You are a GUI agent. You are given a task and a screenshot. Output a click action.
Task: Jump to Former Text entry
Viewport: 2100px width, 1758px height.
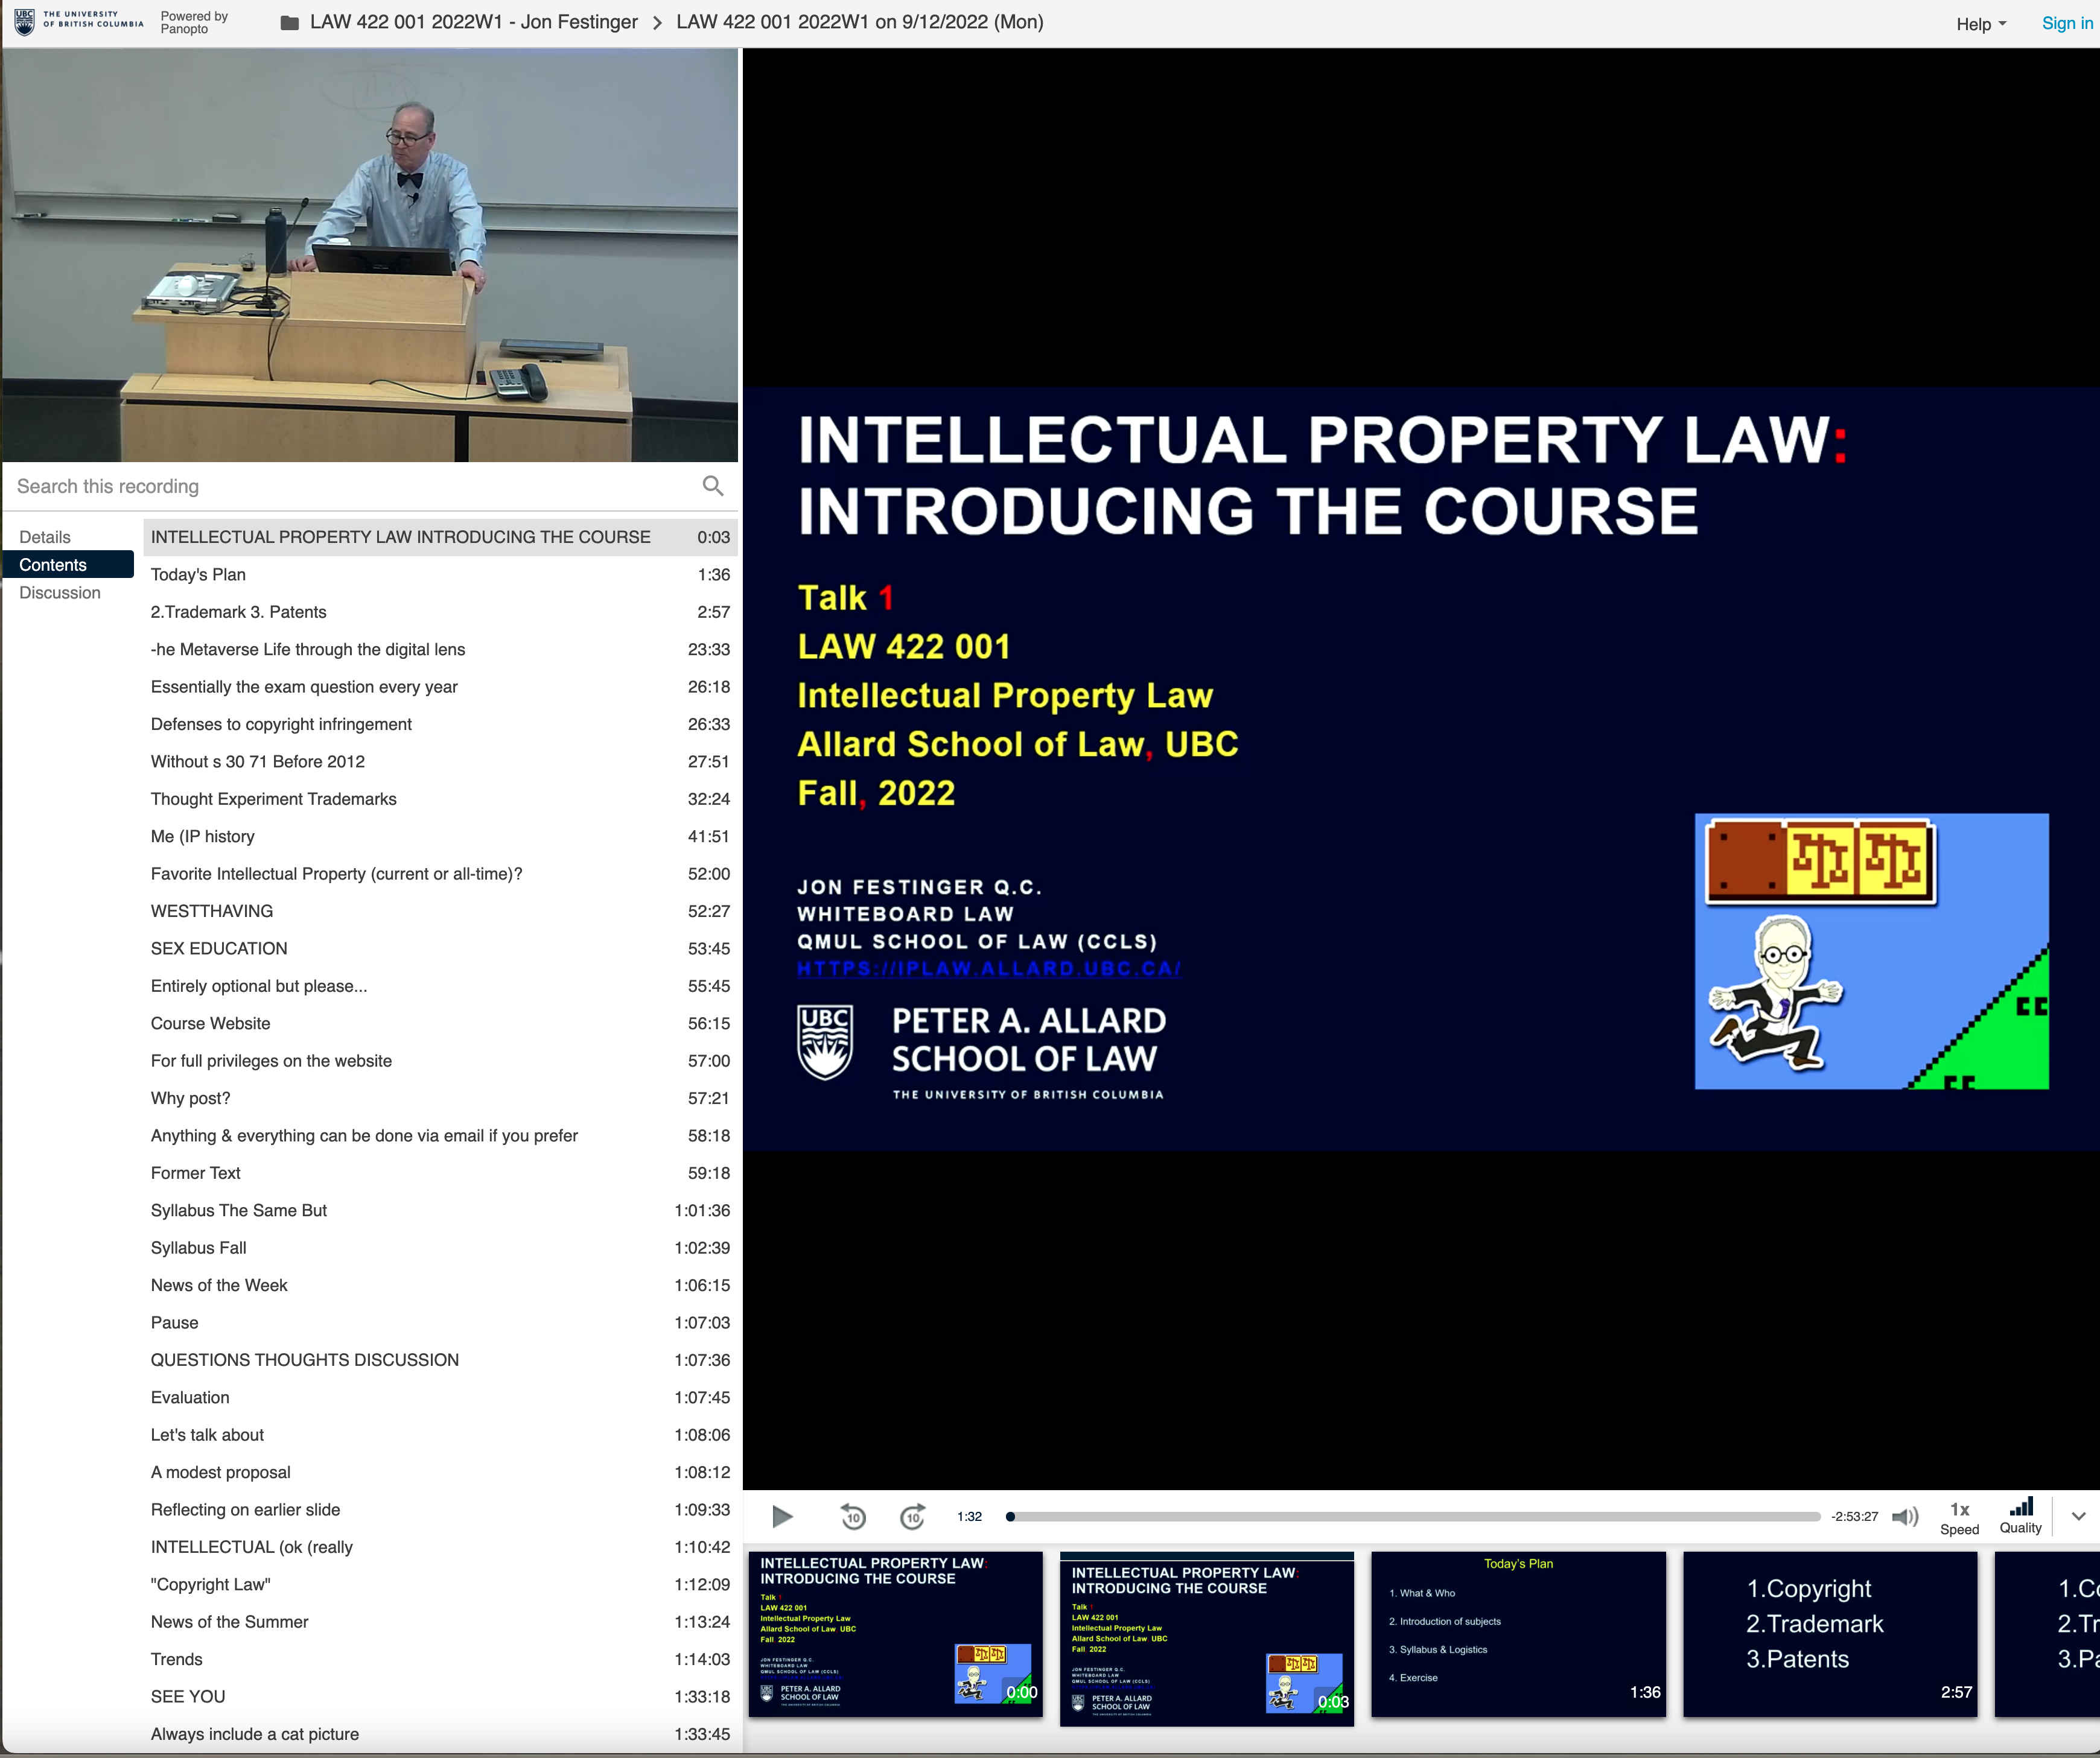pos(440,1173)
